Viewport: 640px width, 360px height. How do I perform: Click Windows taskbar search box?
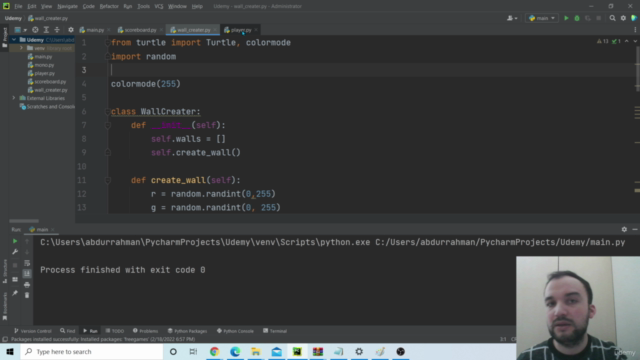pos(92,351)
